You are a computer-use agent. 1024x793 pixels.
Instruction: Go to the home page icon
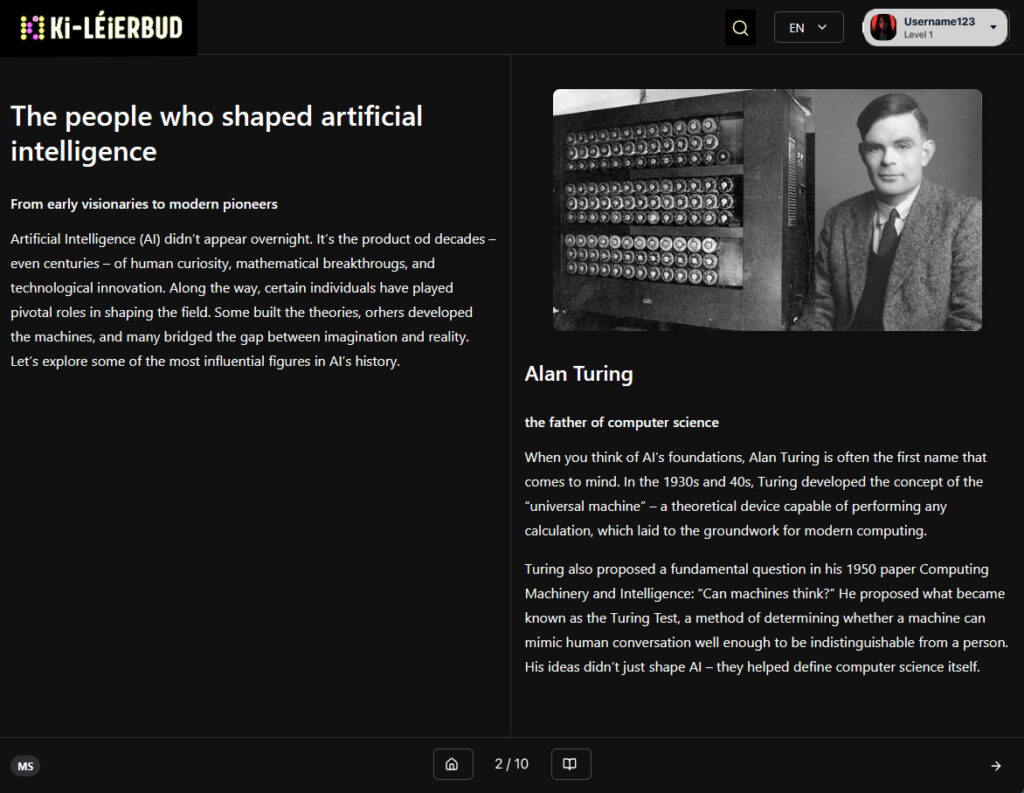coord(452,764)
